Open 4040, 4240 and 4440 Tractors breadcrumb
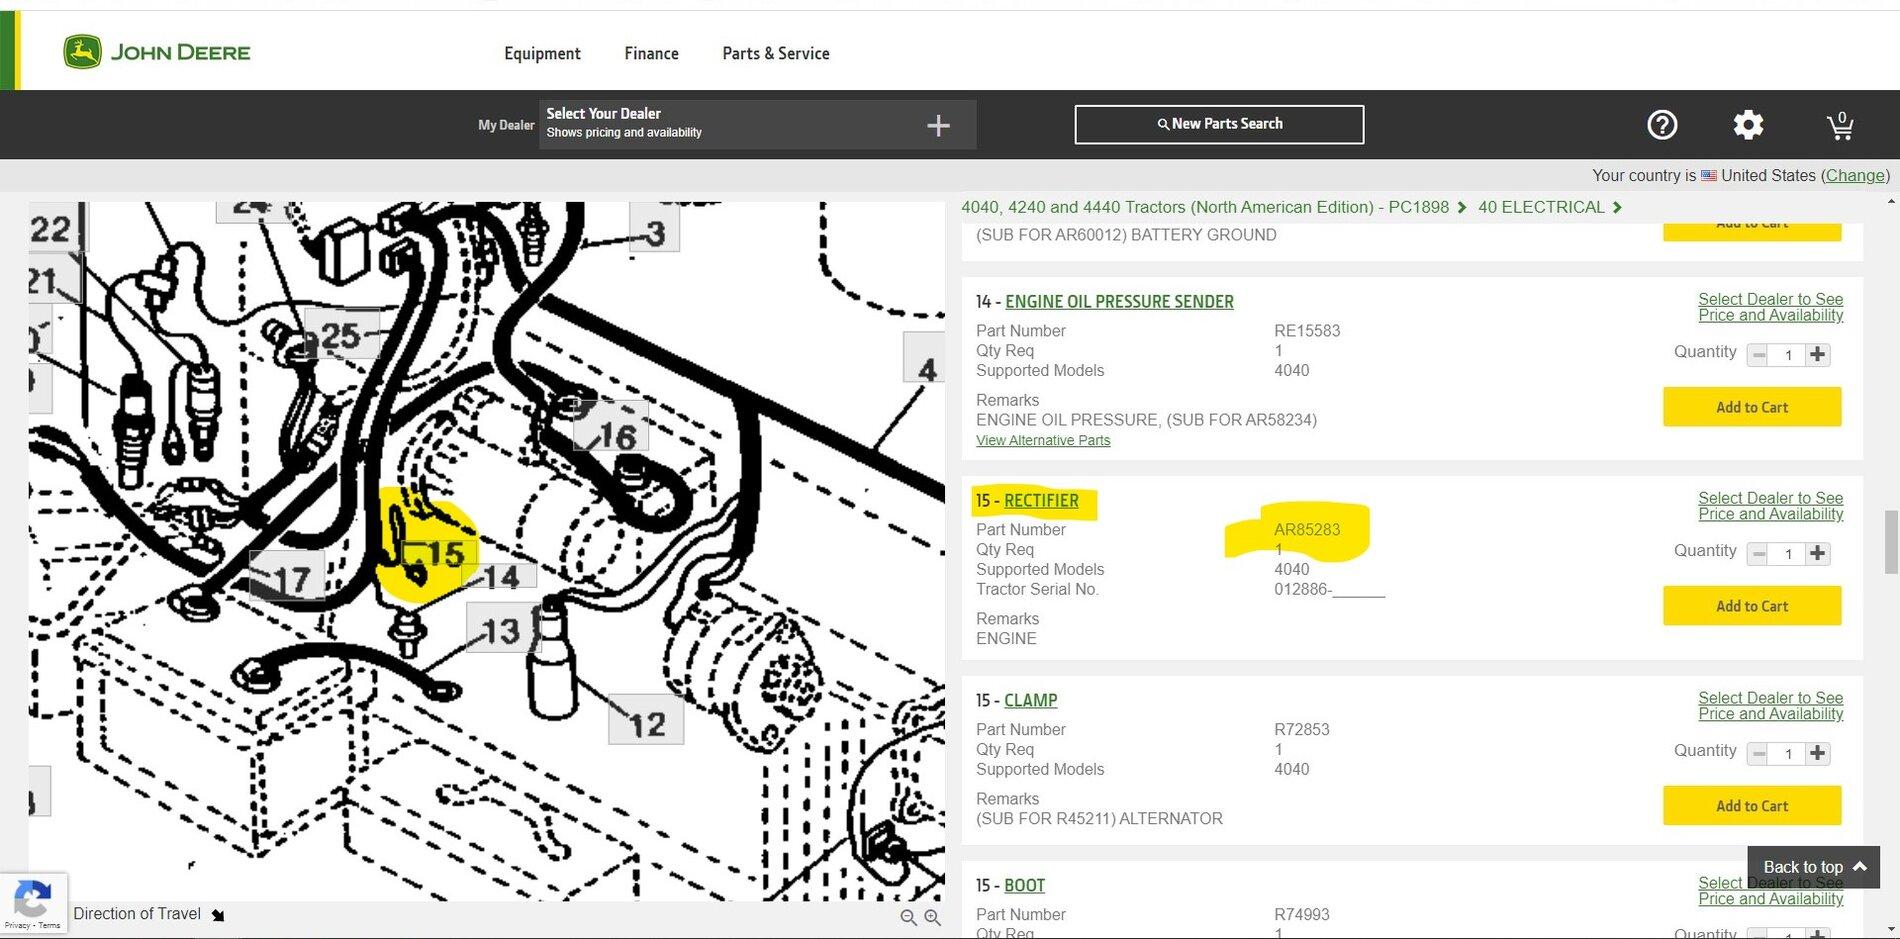The width and height of the screenshot is (1900, 939). point(1205,207)
